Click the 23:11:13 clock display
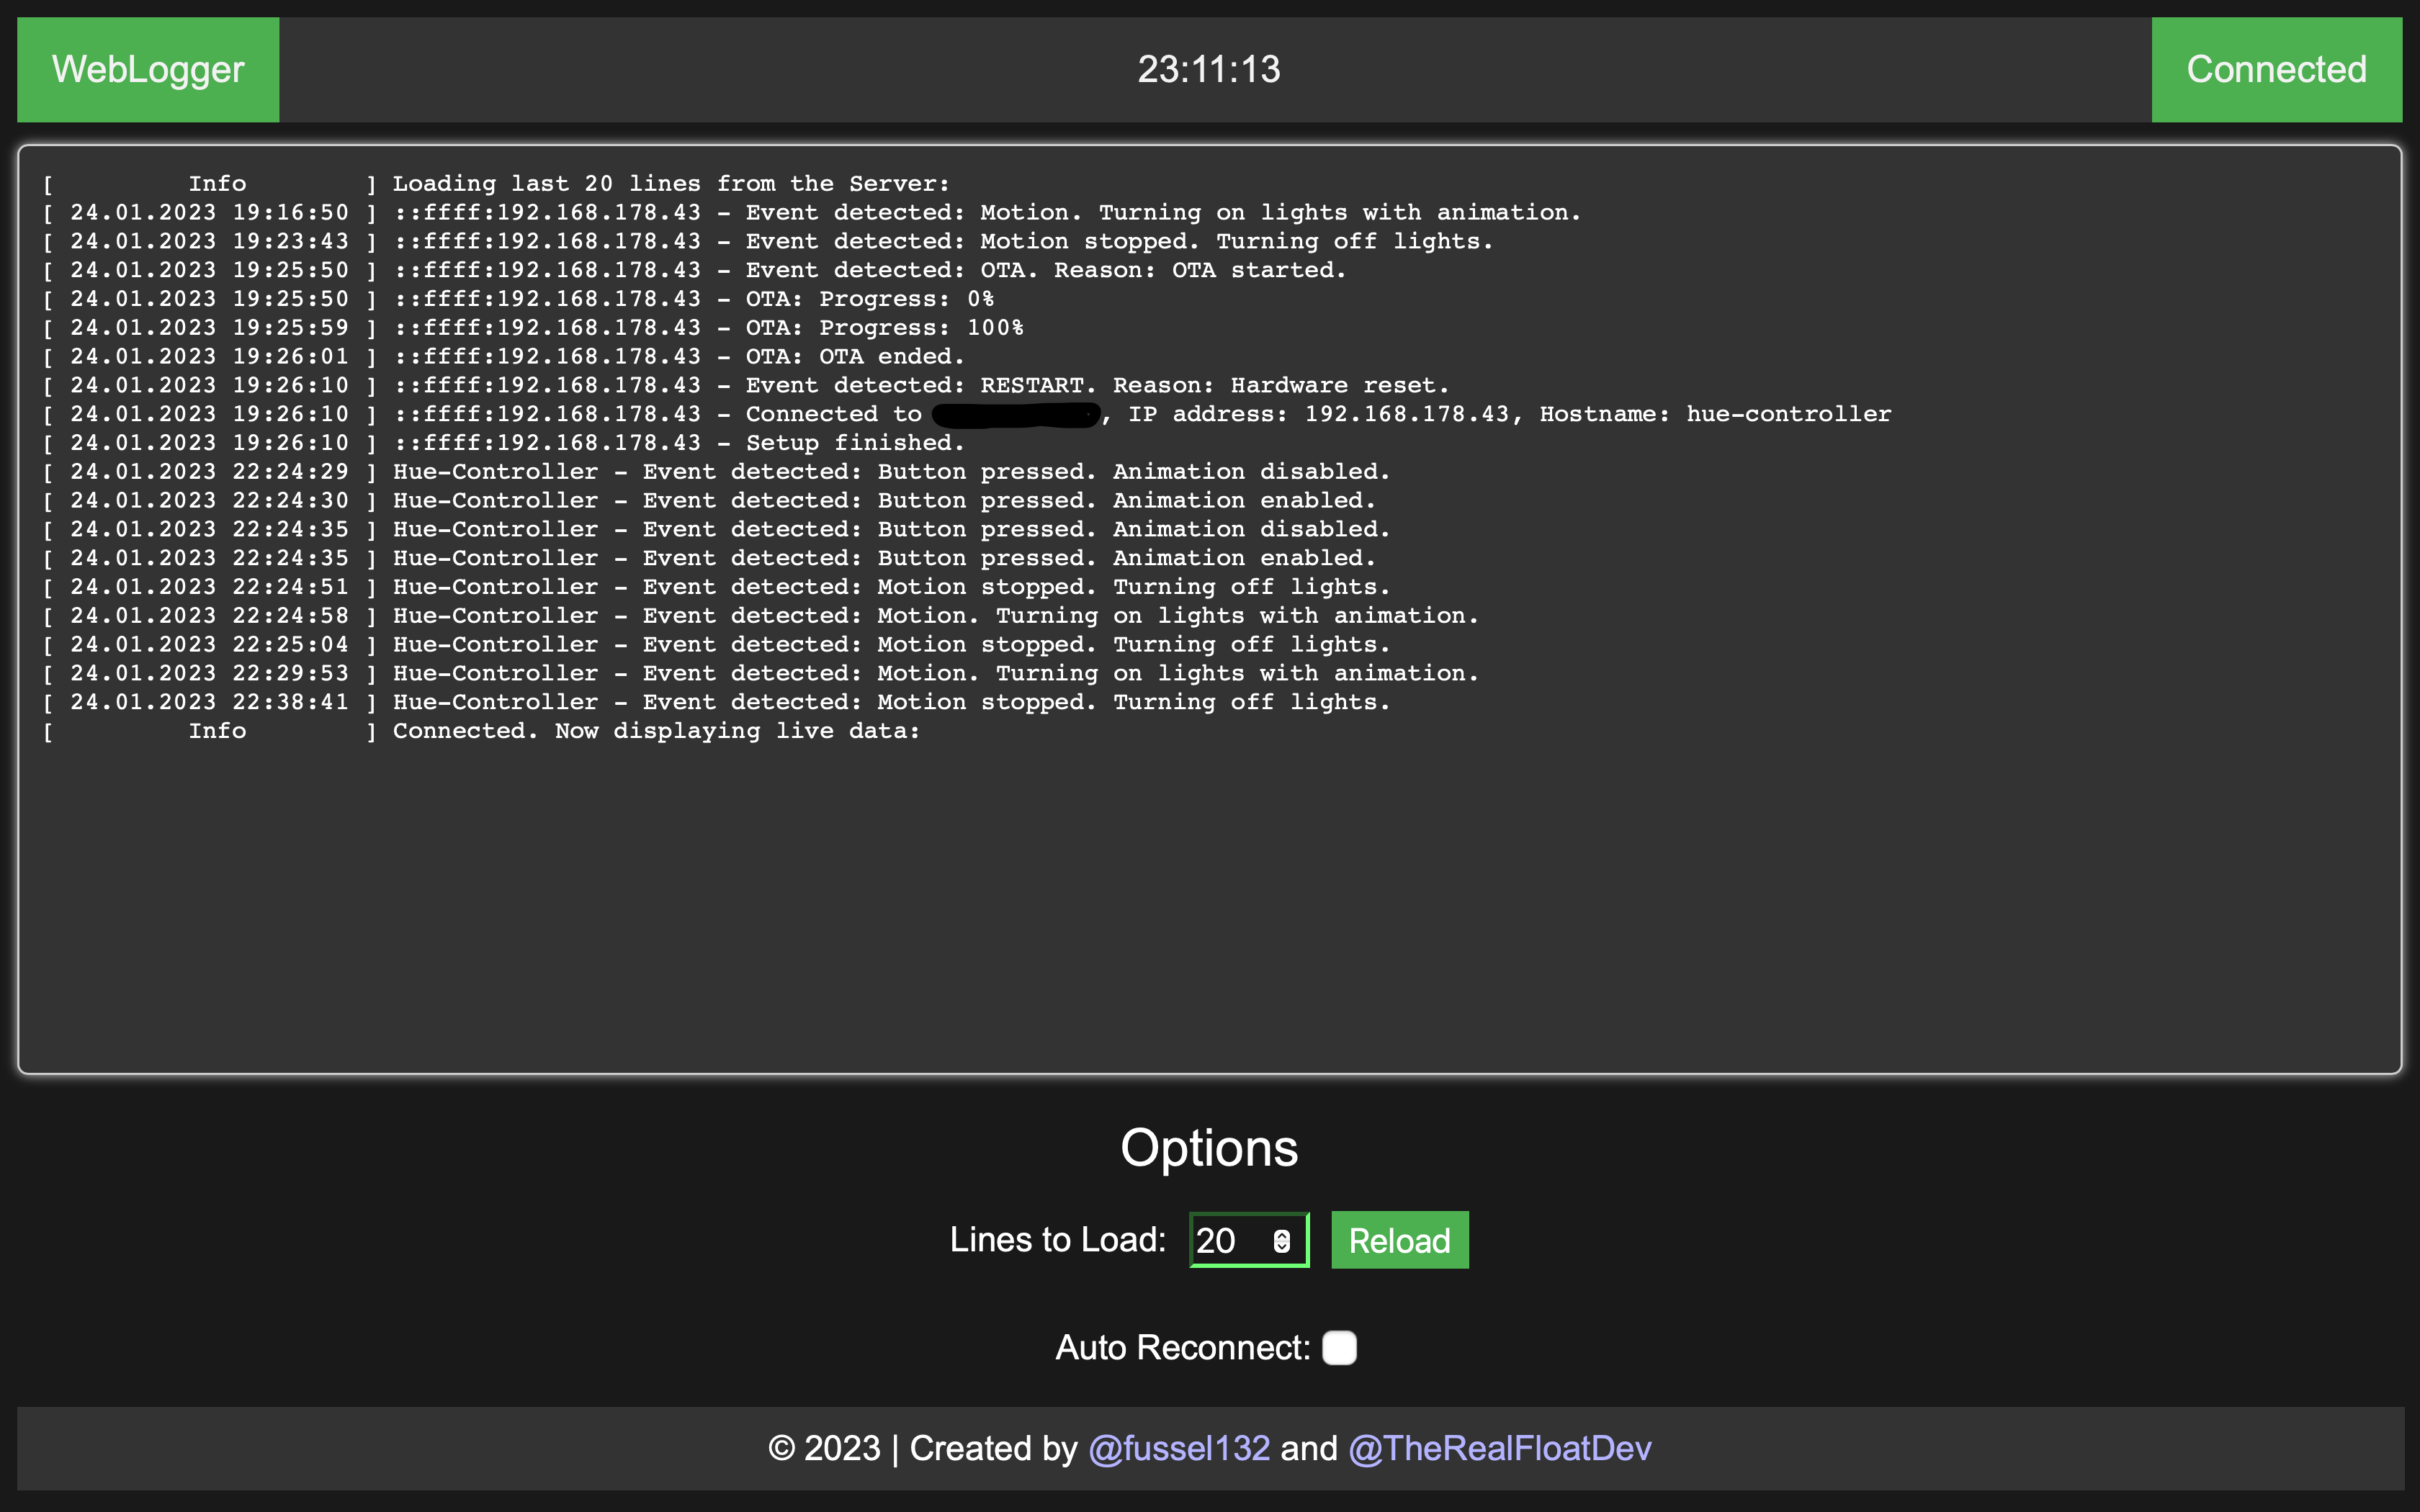2420x1512 pixels. [1209, 69]
